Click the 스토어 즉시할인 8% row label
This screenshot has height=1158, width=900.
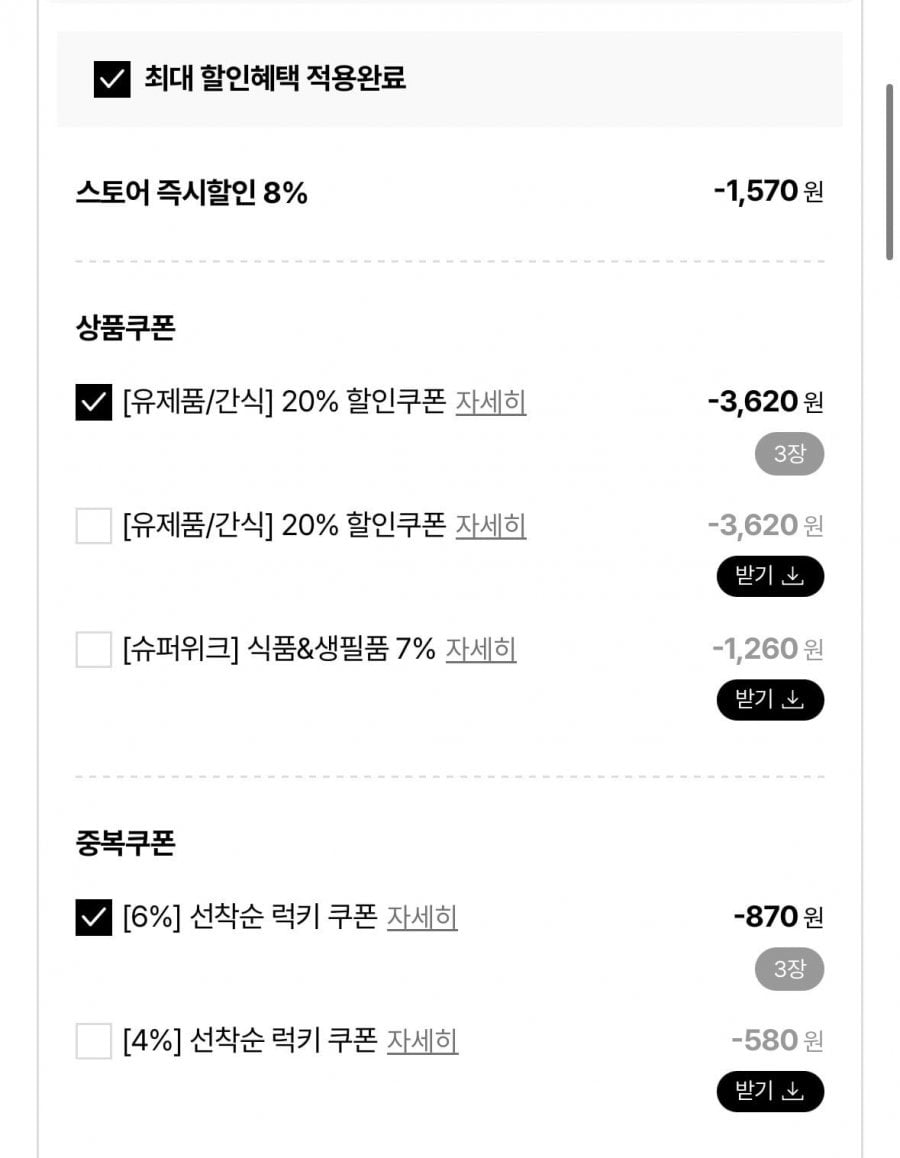192,193
